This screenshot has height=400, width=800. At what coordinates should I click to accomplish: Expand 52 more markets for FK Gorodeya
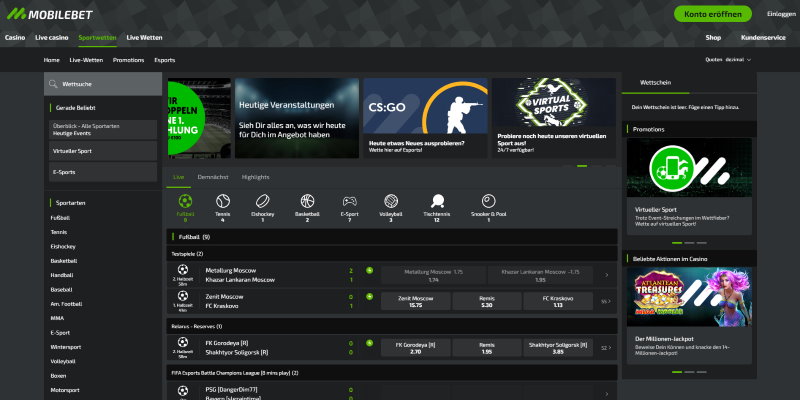[606, 347]
